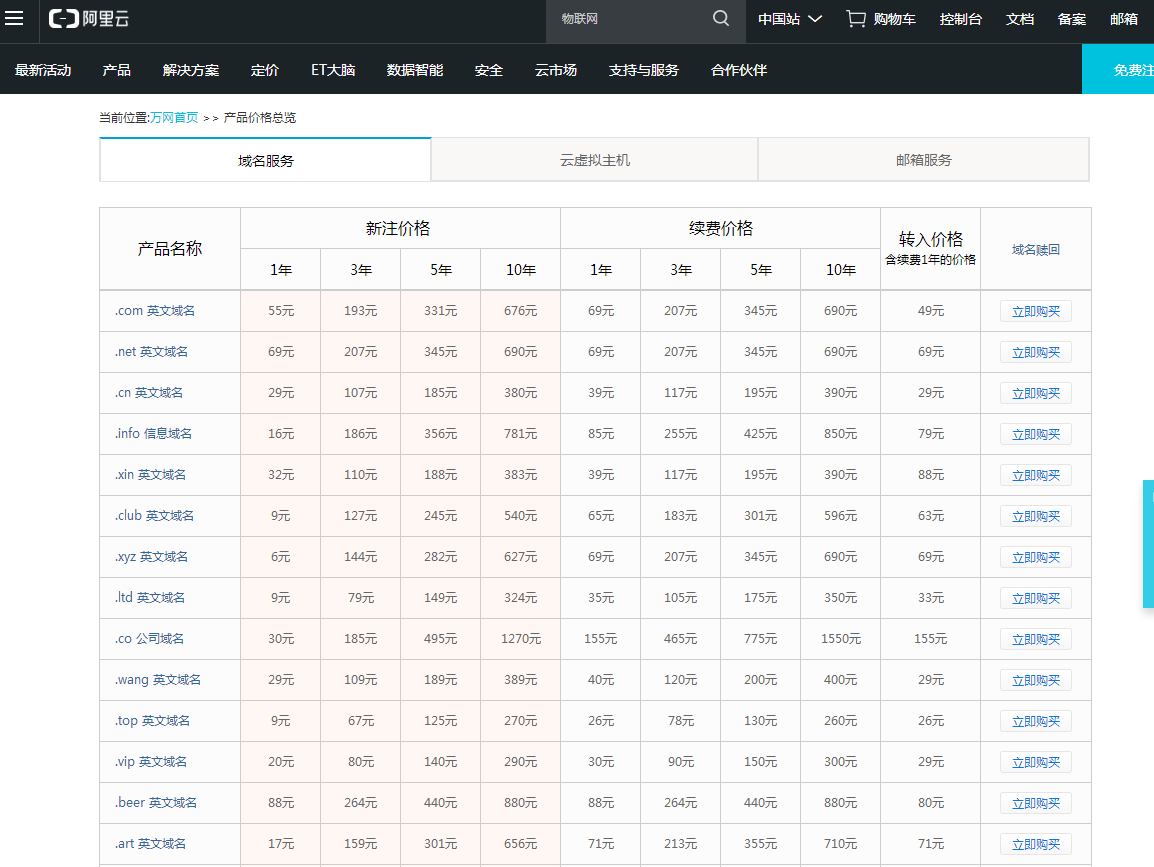This screenshot has width=1154, height=867.
Task: Click 立即购买 for .cn domain
Action: pos(1036,394)
